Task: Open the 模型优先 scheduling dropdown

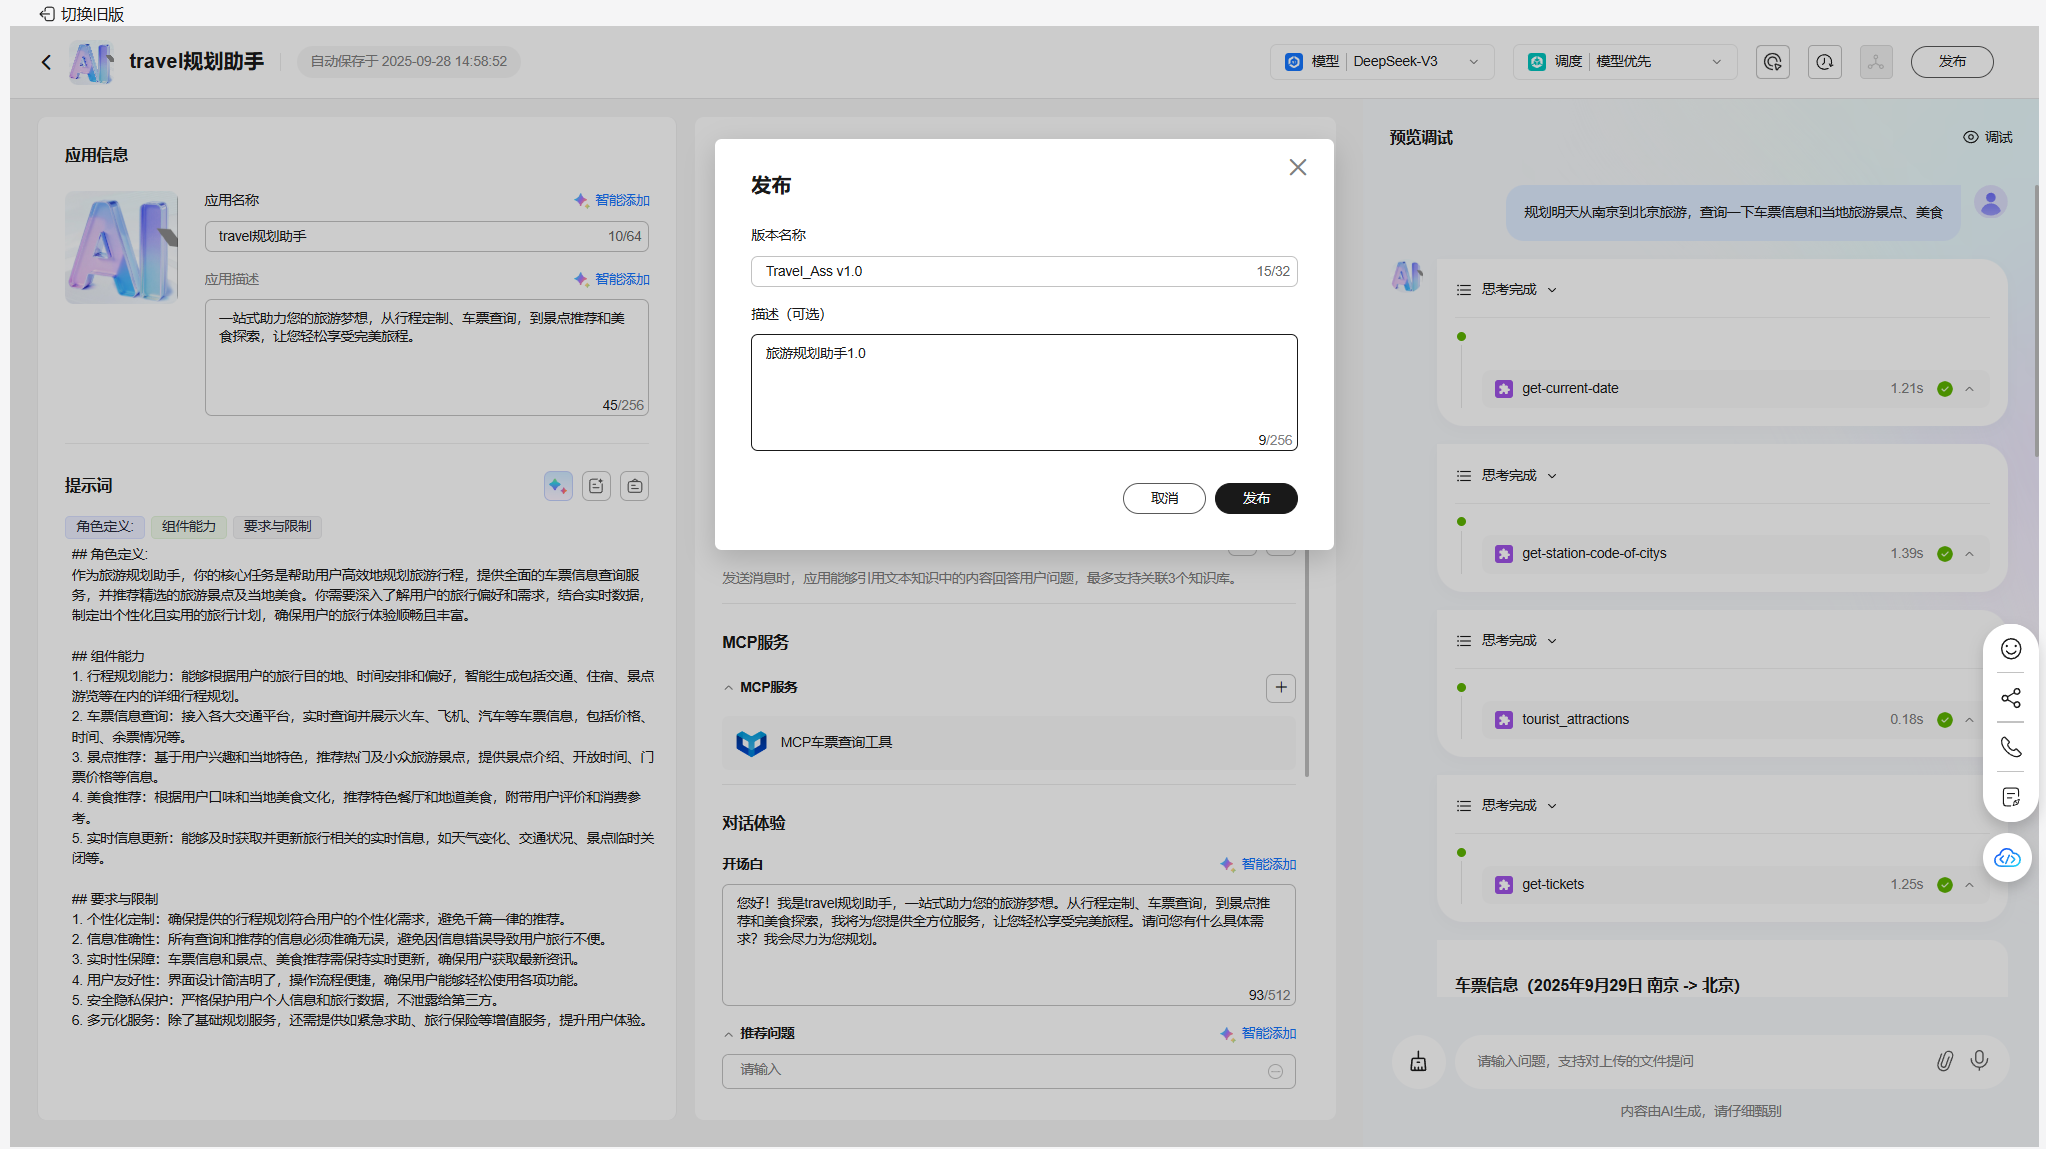Action: tap(1624, 62)
